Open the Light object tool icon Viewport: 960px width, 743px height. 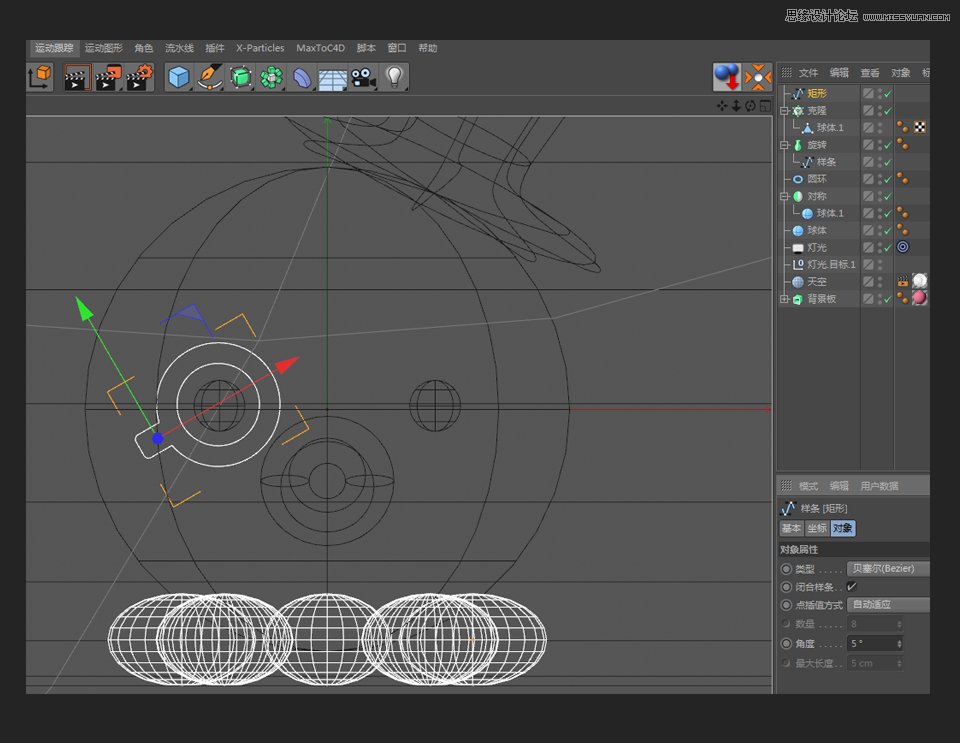[394, 77]
